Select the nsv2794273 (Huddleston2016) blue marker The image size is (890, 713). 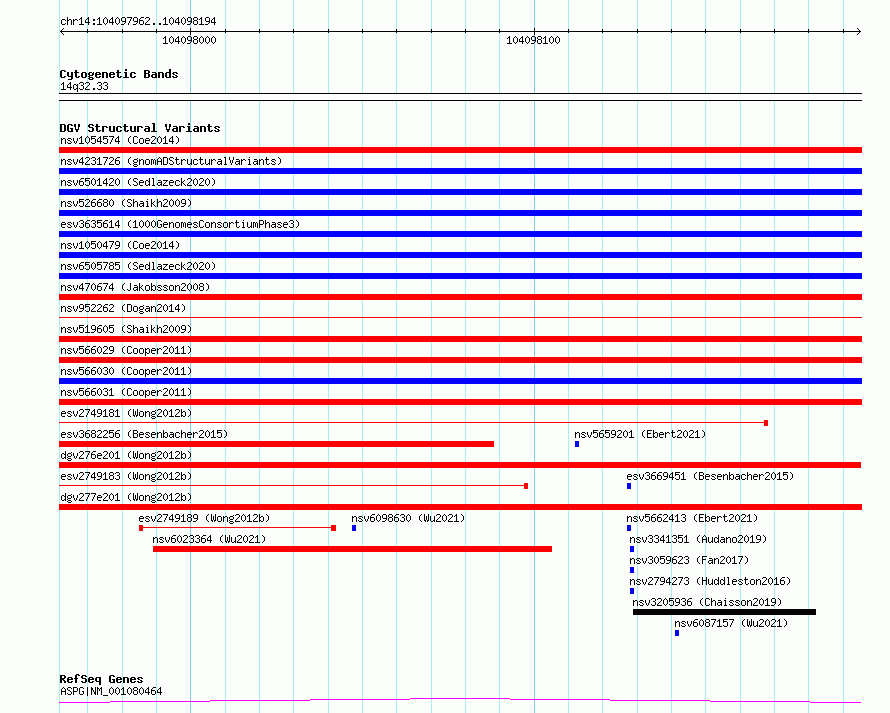(632, 591)
